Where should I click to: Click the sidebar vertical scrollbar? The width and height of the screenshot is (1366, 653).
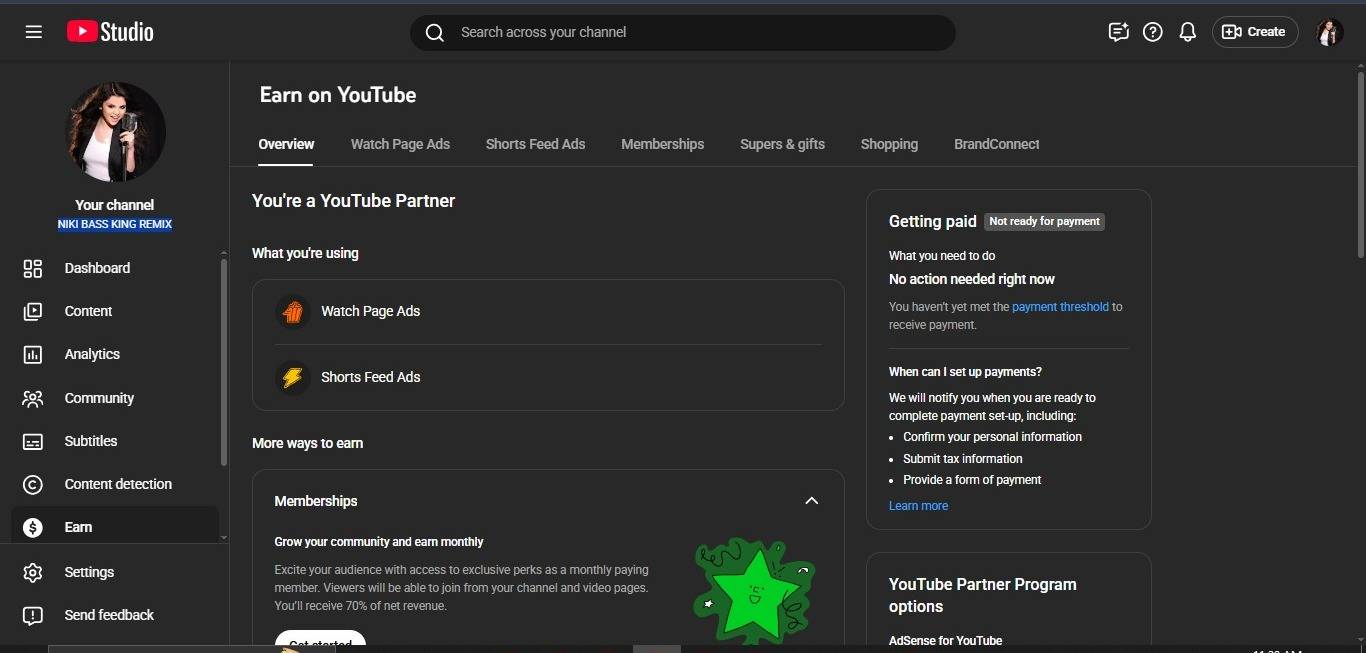(x=224, y=360)
